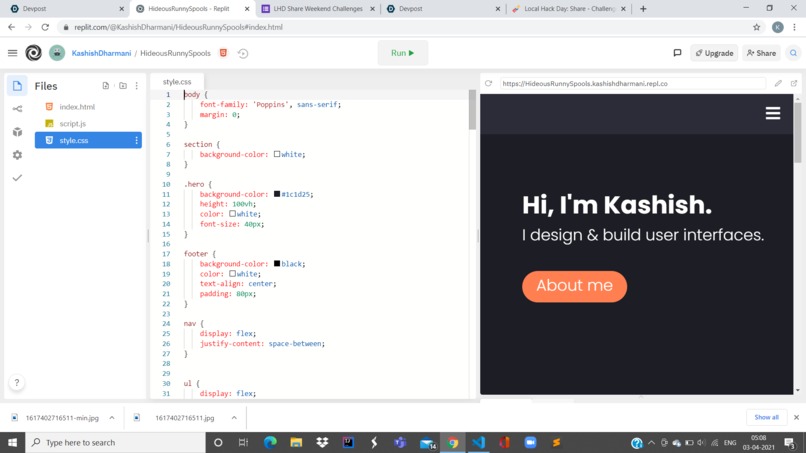Open the chat comments icon

coord(677,53)
